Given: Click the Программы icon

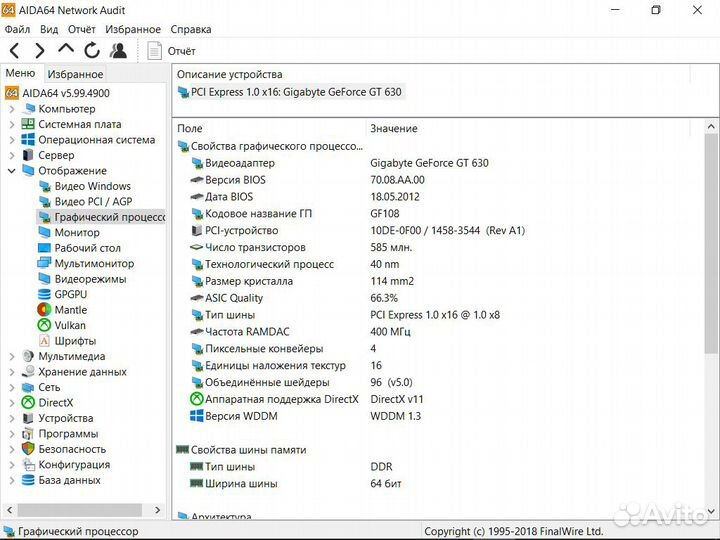Looking at the screenshot, I should tap(28, 433).
